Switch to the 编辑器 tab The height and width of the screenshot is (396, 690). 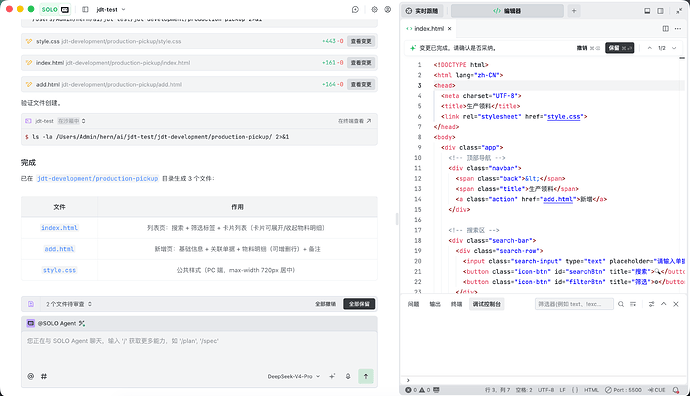click(507, 11)
